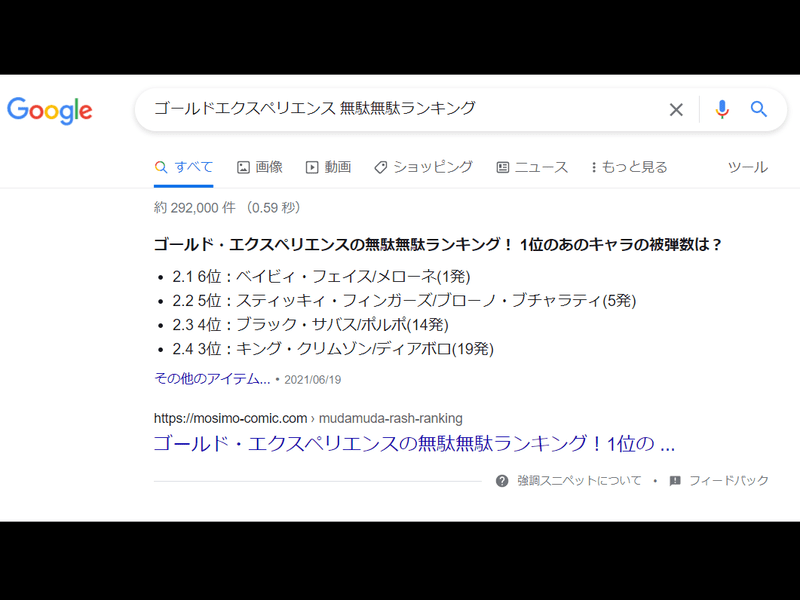Viewport: 800px width, 600px height.
Task: Click the blue magnifier search button
Action: (759, 110)
